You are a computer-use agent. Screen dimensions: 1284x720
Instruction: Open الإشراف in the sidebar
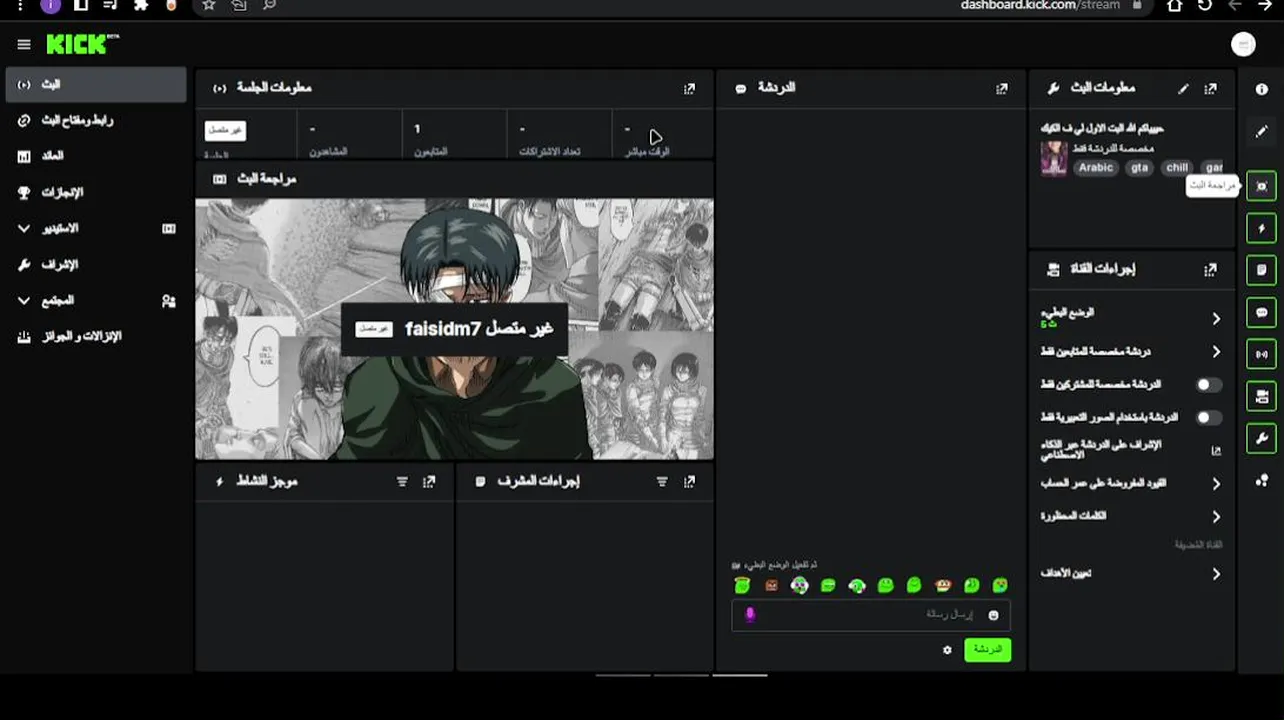(x=95, y=264)
